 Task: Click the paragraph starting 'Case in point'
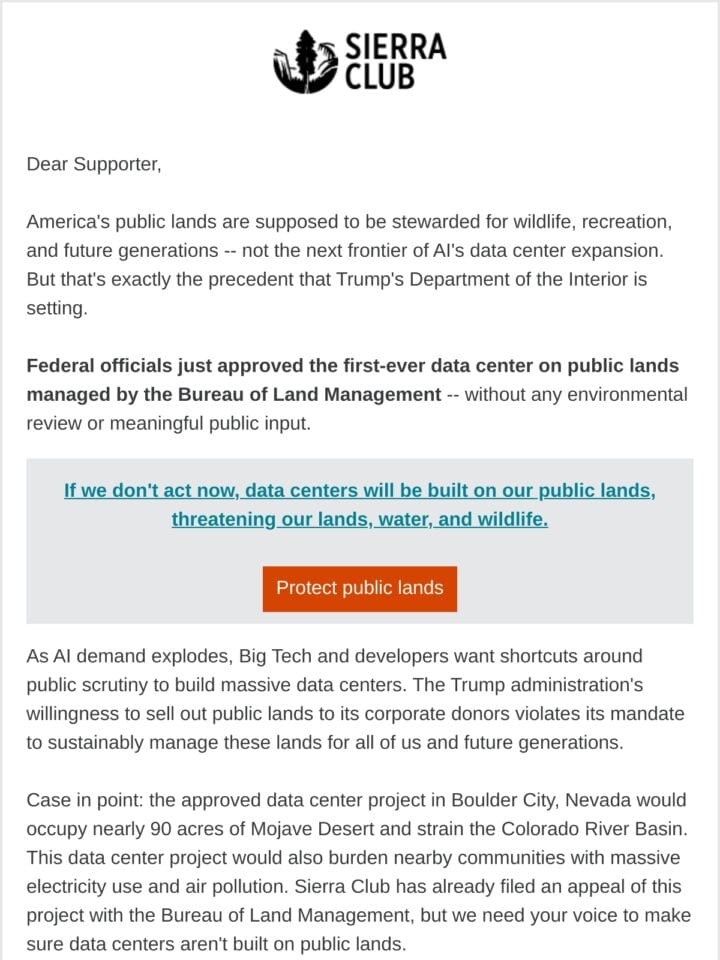pyautogui.click(x=359, y=872)
